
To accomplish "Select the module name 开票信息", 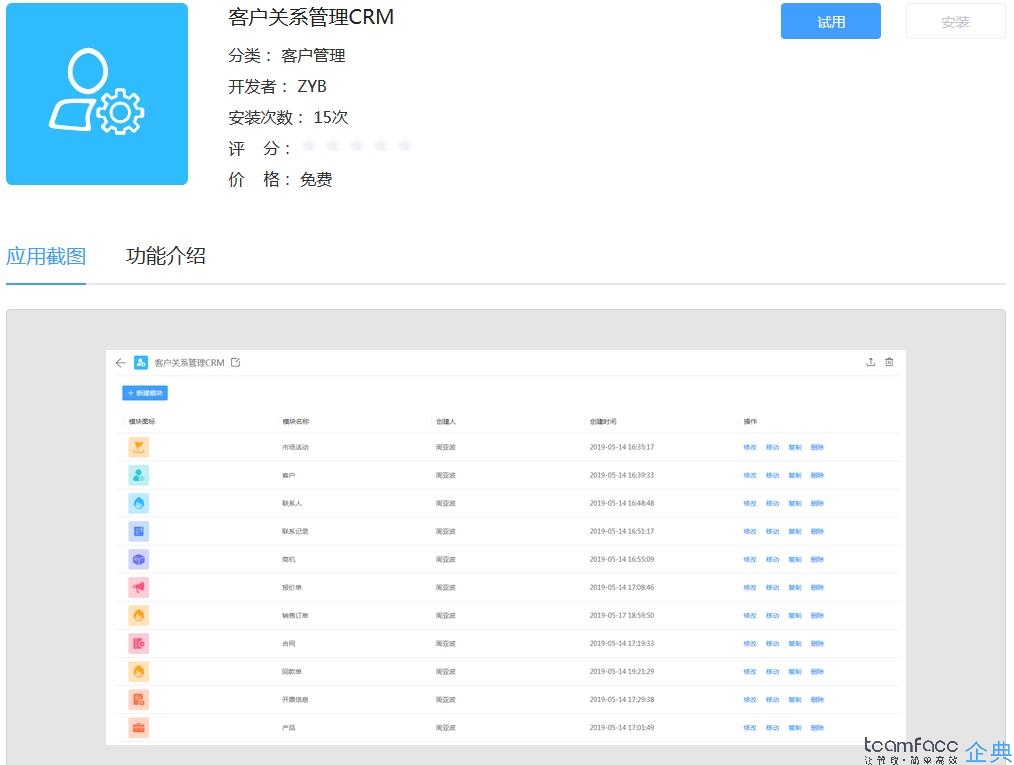I will (x=295, y=700).
